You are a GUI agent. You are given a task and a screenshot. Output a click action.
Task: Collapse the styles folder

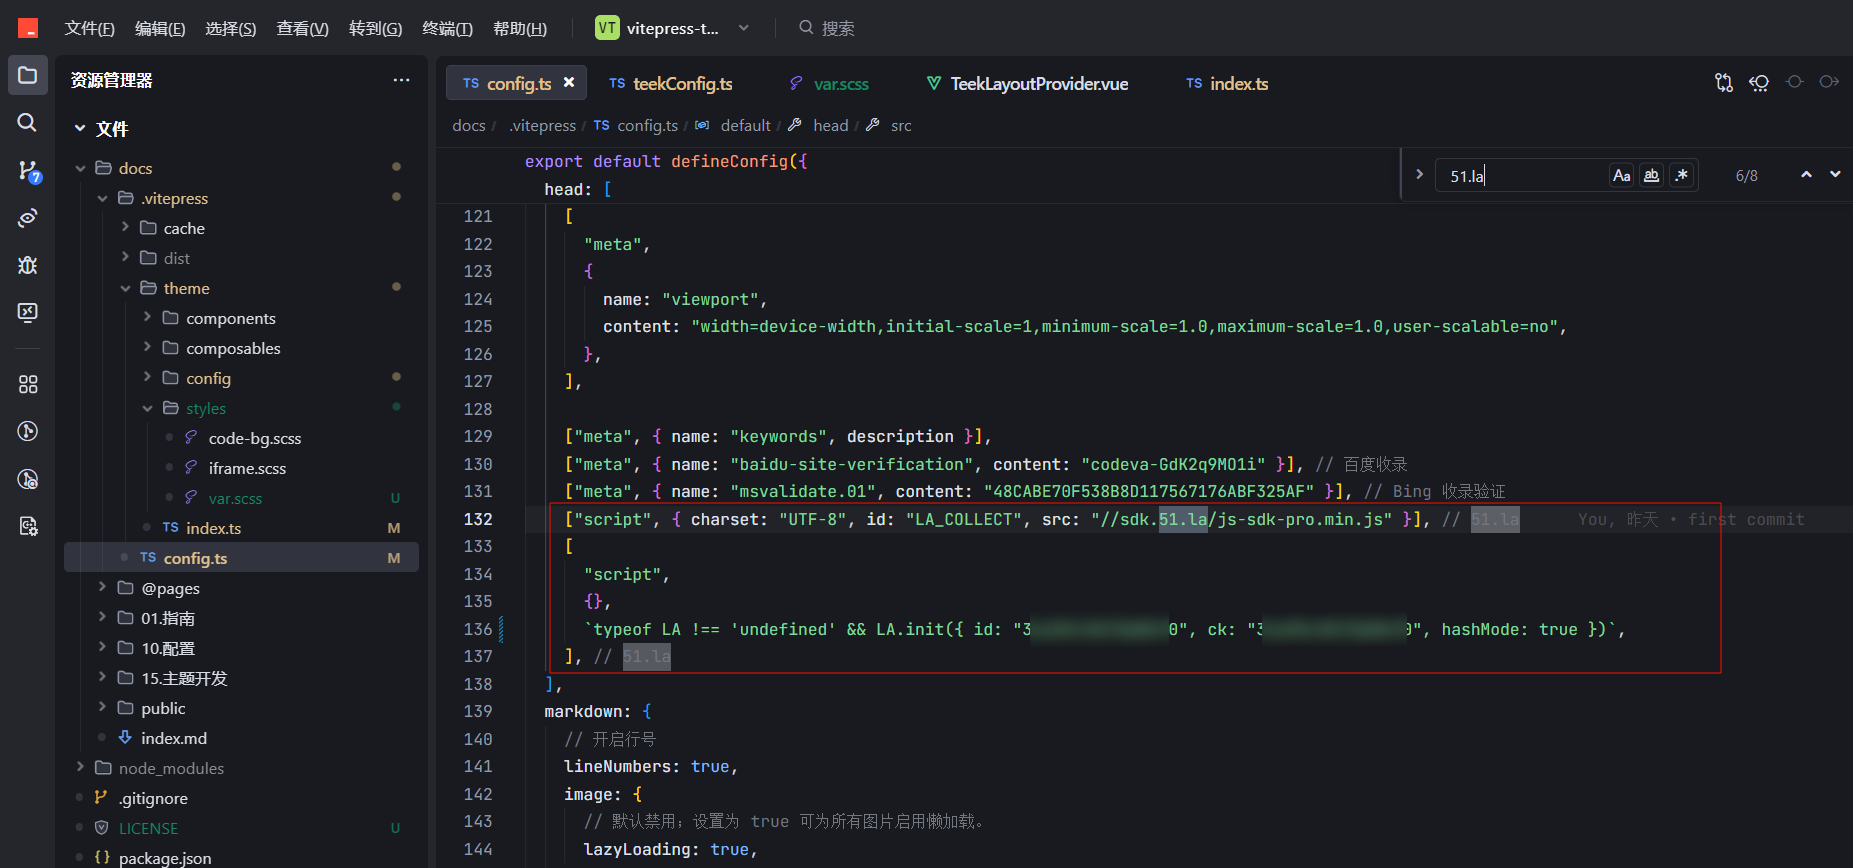click(x=147, y=408)
